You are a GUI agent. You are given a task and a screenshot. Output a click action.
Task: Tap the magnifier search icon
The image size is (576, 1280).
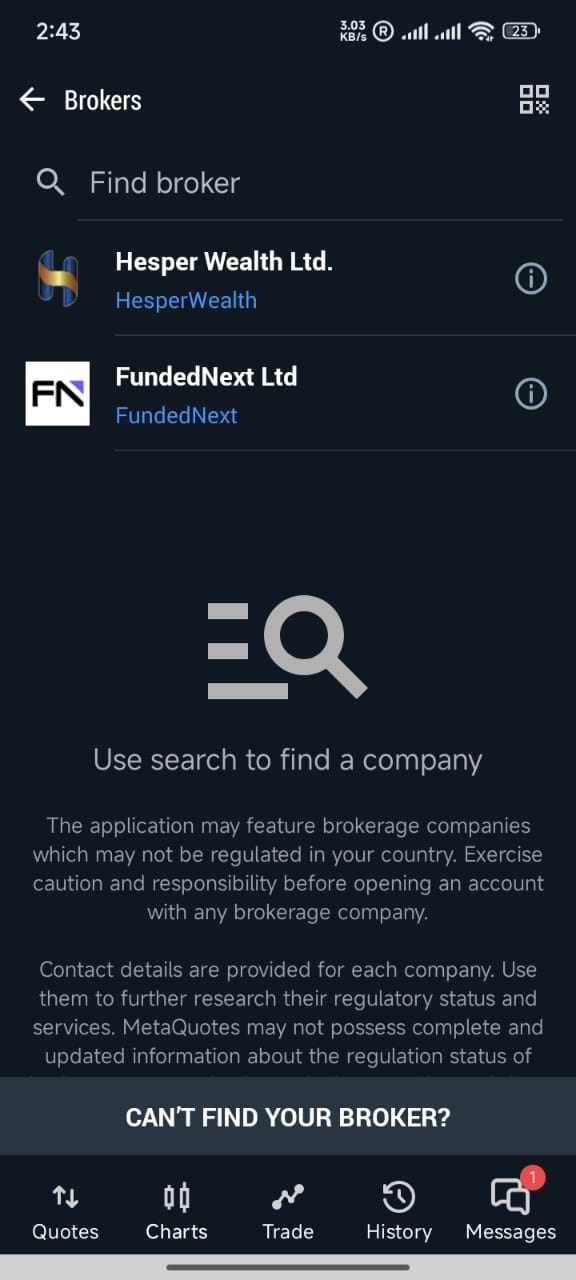tap(50, 182)
